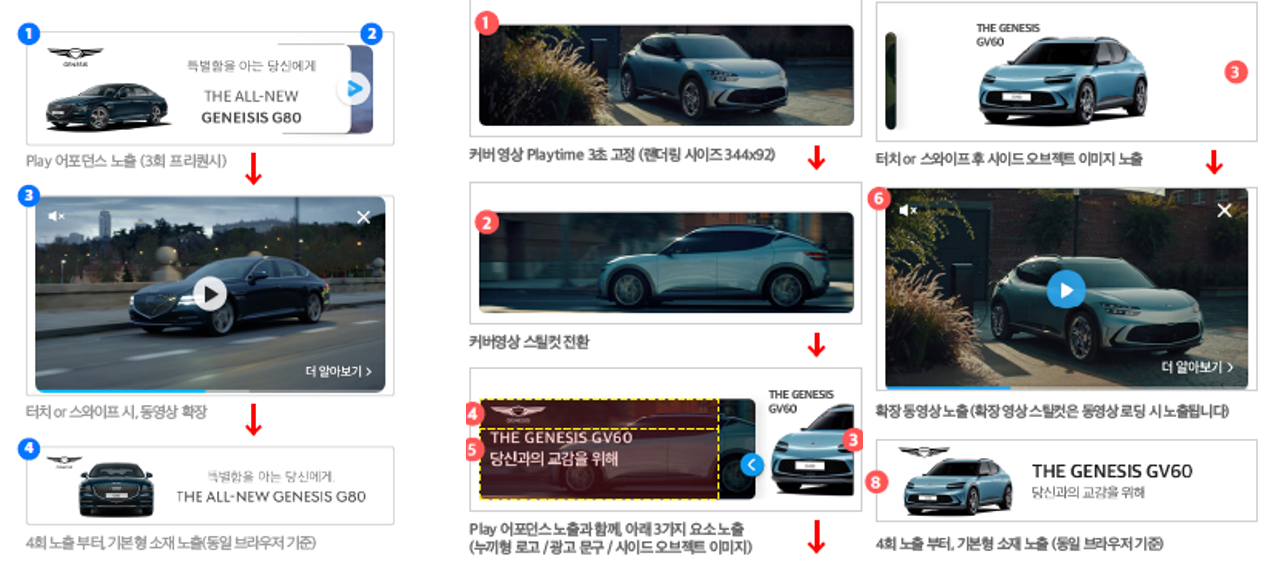Viewport: 1261px width, 578px height.
Task: Open '더 알아보기' on GV60 video
Action: (x=1197, y=367)
